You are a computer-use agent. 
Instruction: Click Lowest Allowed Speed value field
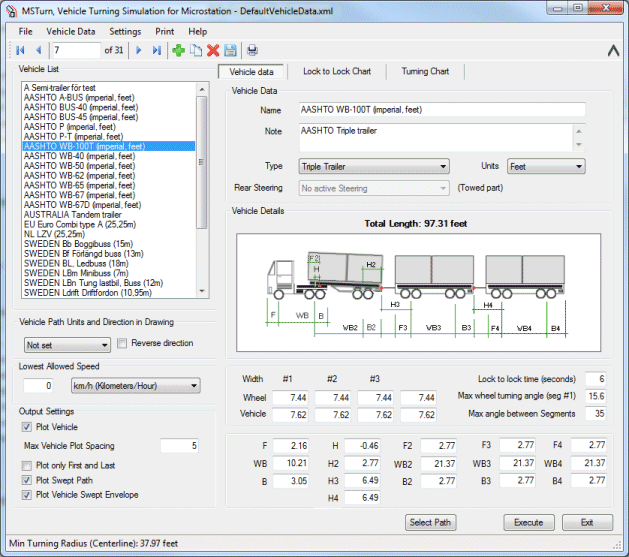click(38, 386)
